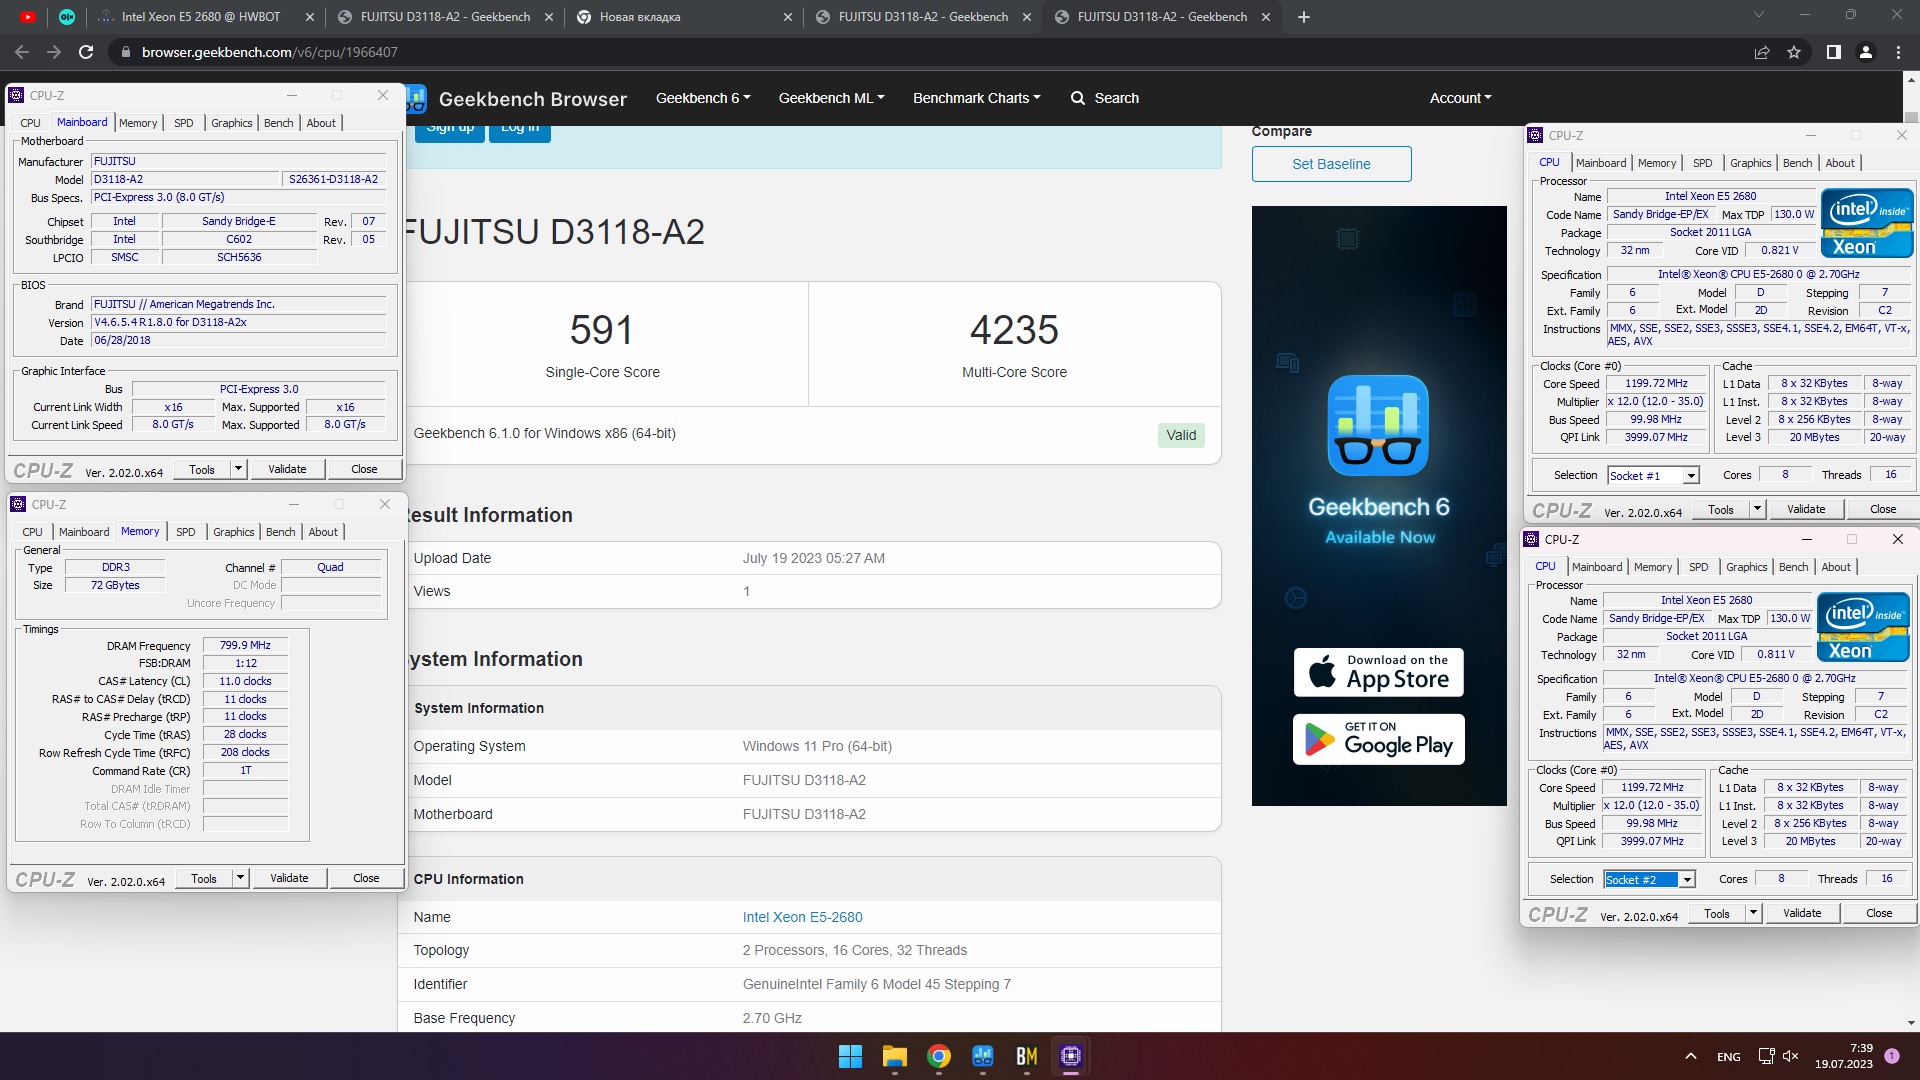Open About tab in Mainboard CPU-Z window
This screenshot has height=1080, width=1920.
(x=321, y=123)
